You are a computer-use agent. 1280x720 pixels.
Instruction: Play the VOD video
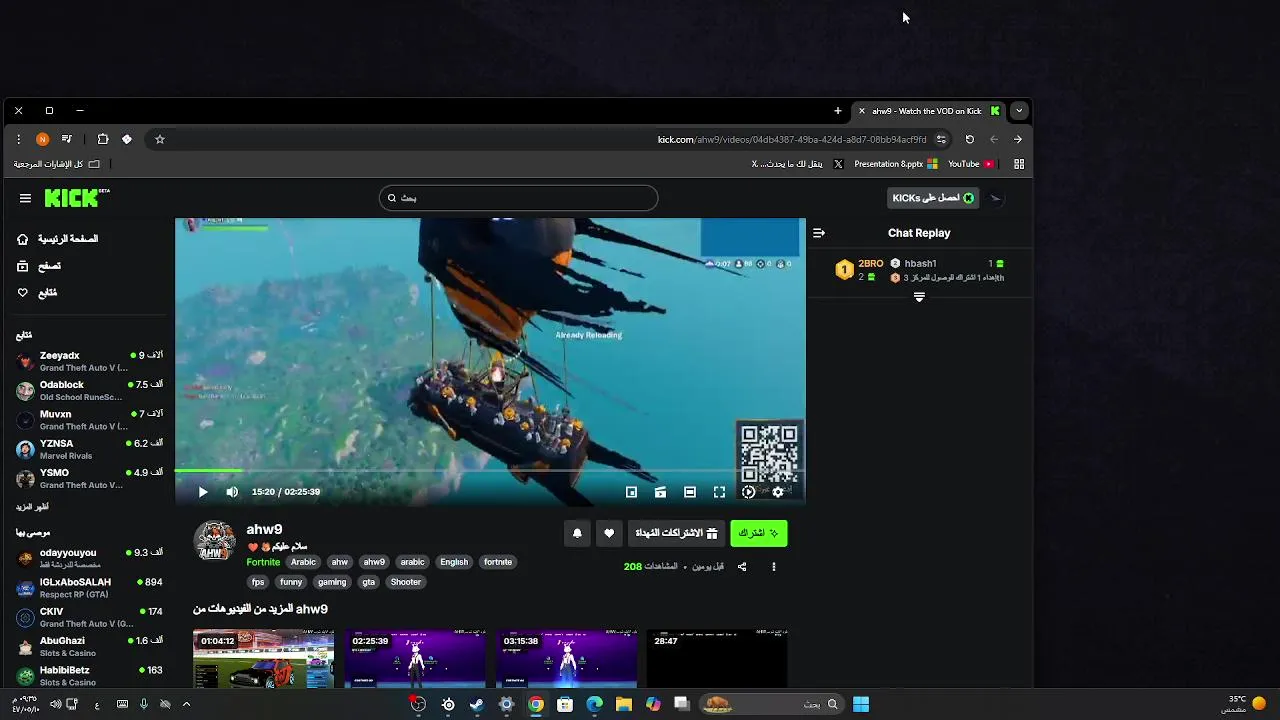tap(203, 492)
